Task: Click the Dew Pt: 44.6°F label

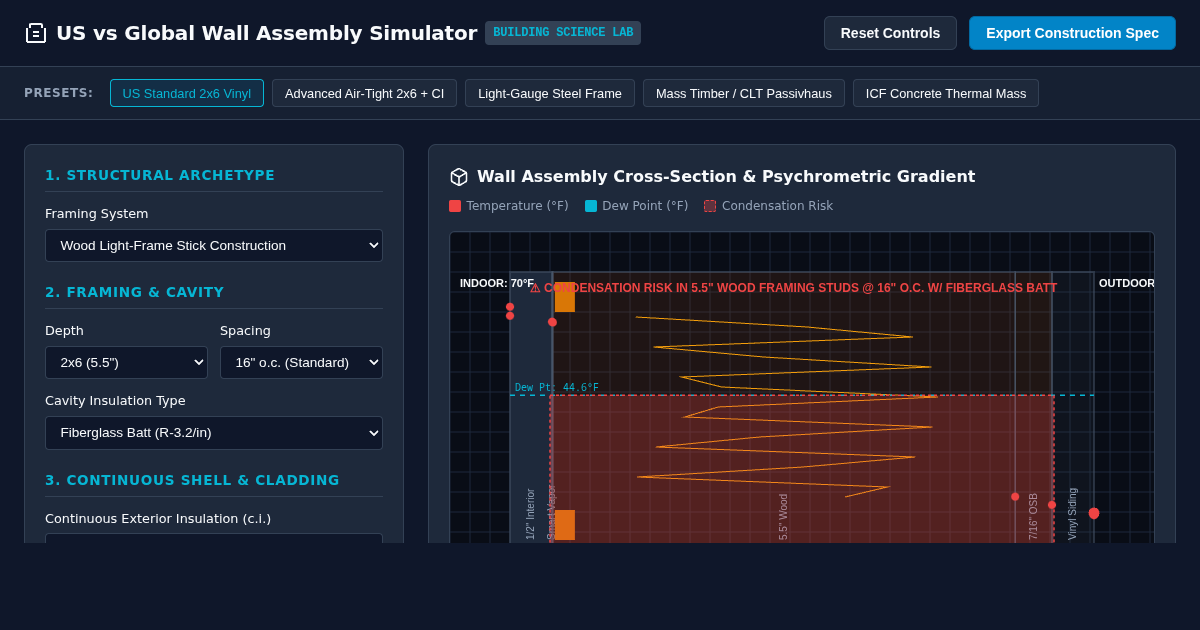Action: 557,388
